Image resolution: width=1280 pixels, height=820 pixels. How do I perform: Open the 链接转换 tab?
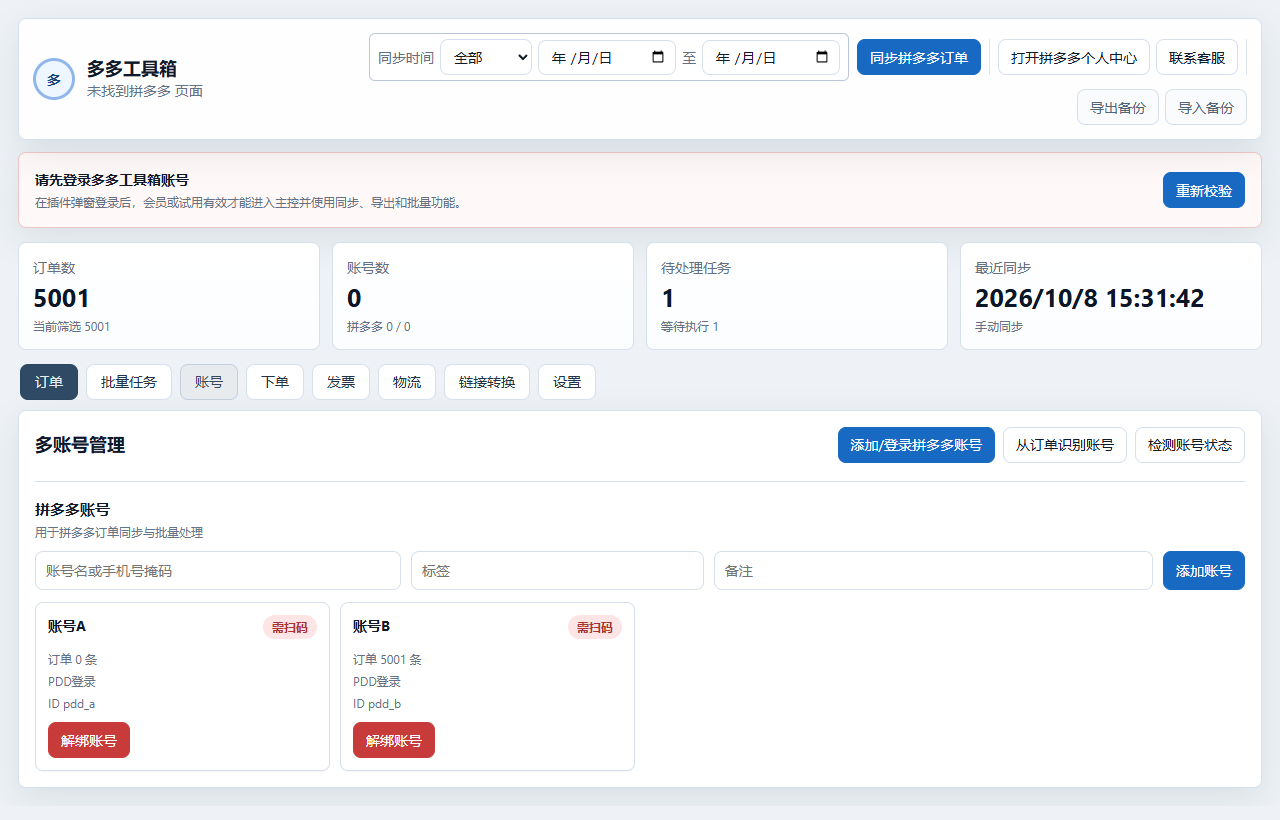(487, 382)
